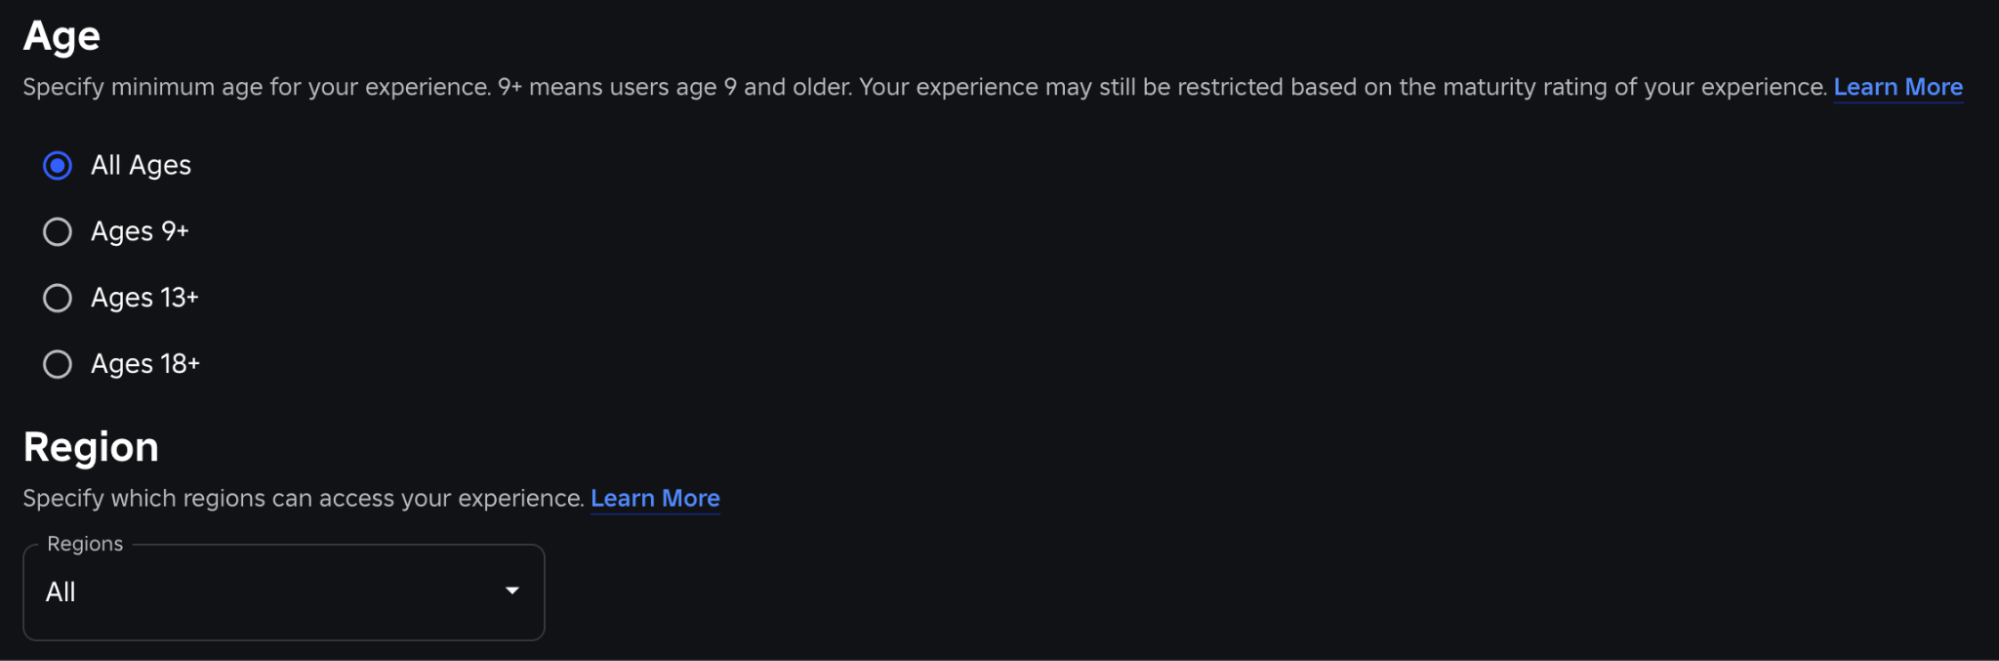Click the small "Regions" field label

click(x=85, y=544)
